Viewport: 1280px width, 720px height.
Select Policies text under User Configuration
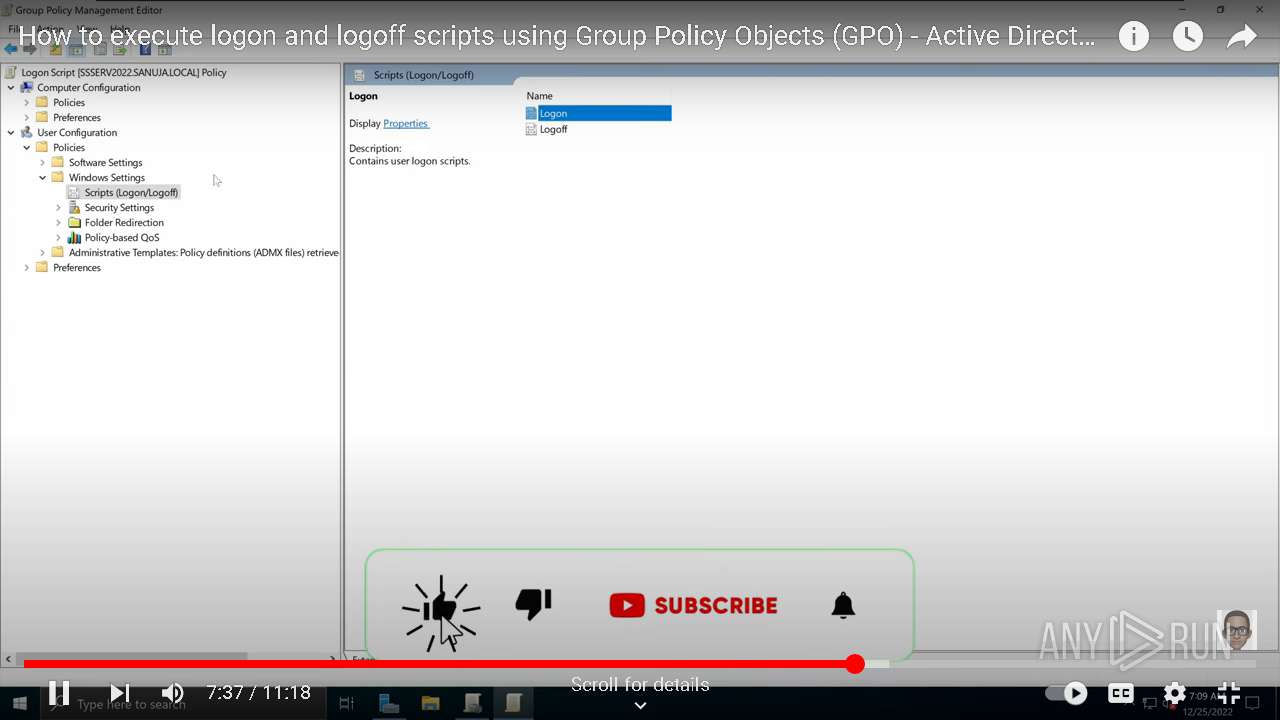point(69,147)
